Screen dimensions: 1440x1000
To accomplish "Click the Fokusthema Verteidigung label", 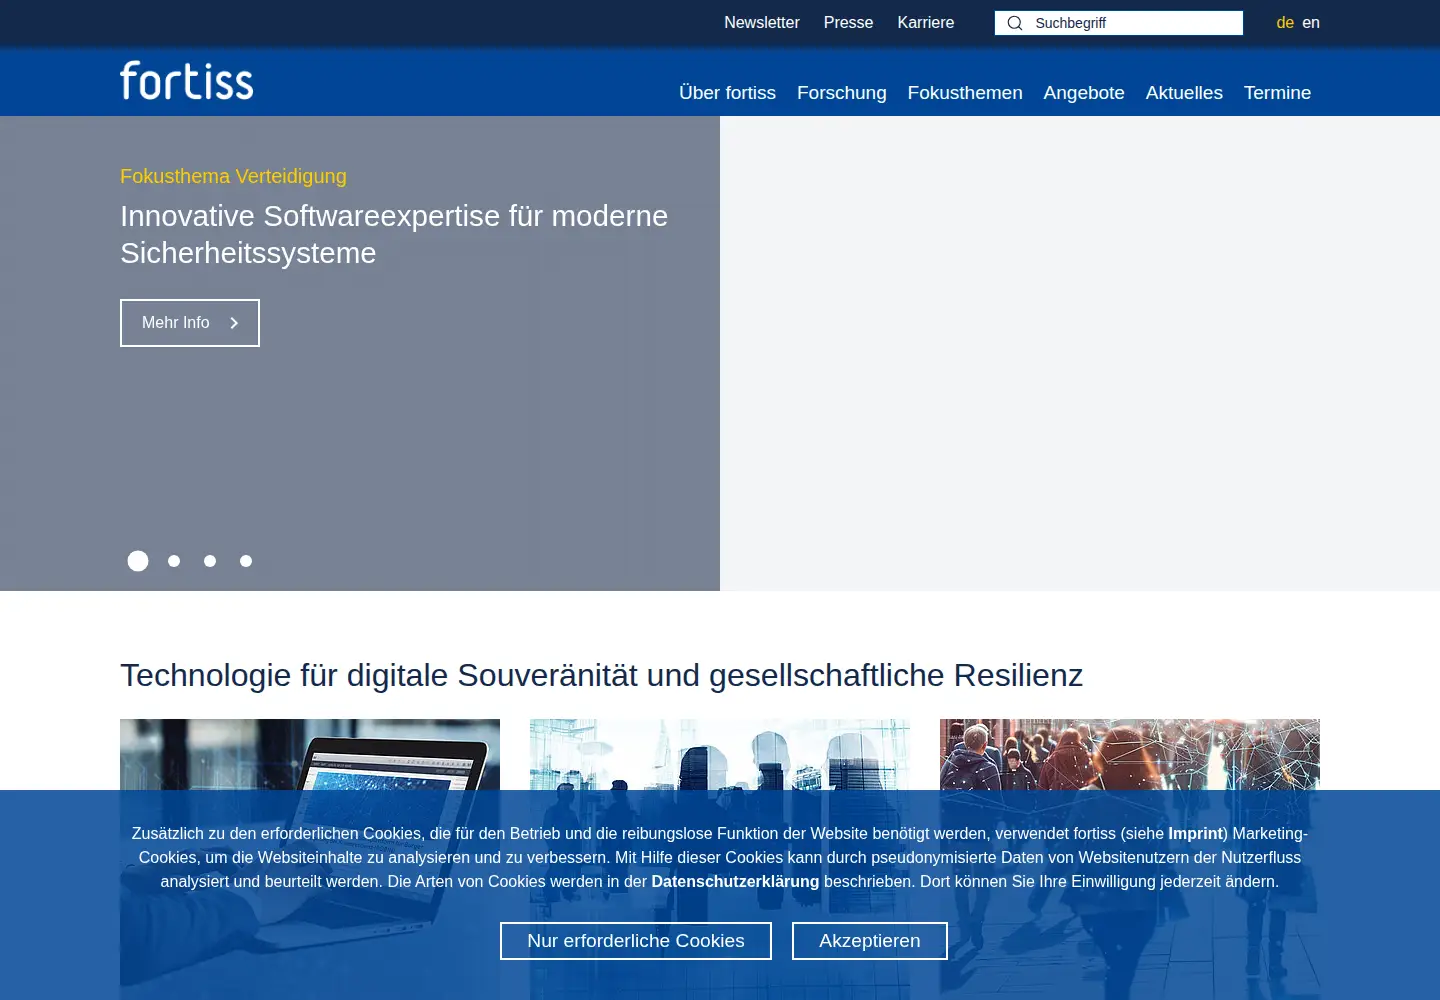I will pos(233,176).
